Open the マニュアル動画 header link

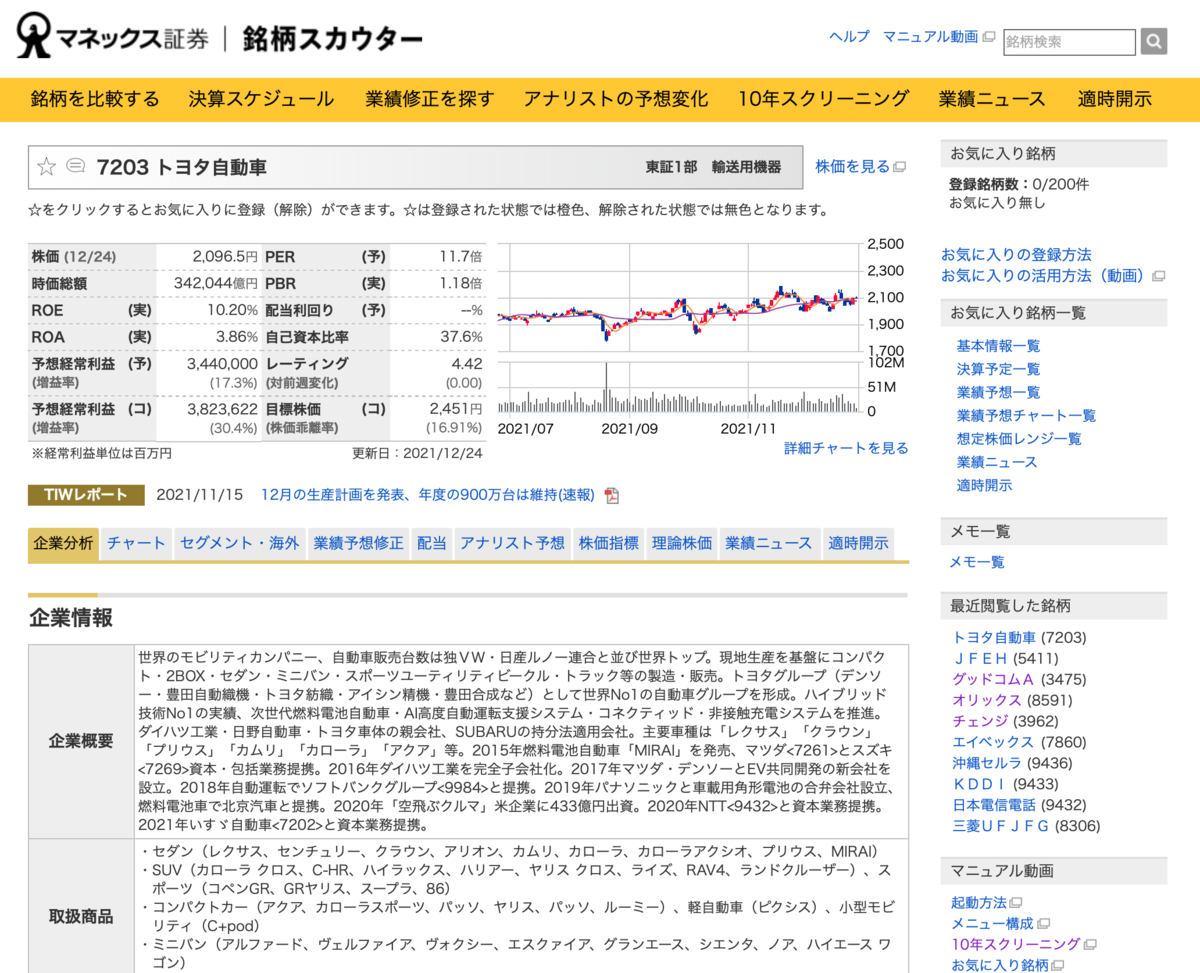pyautogui.click(x=930, y=37)
